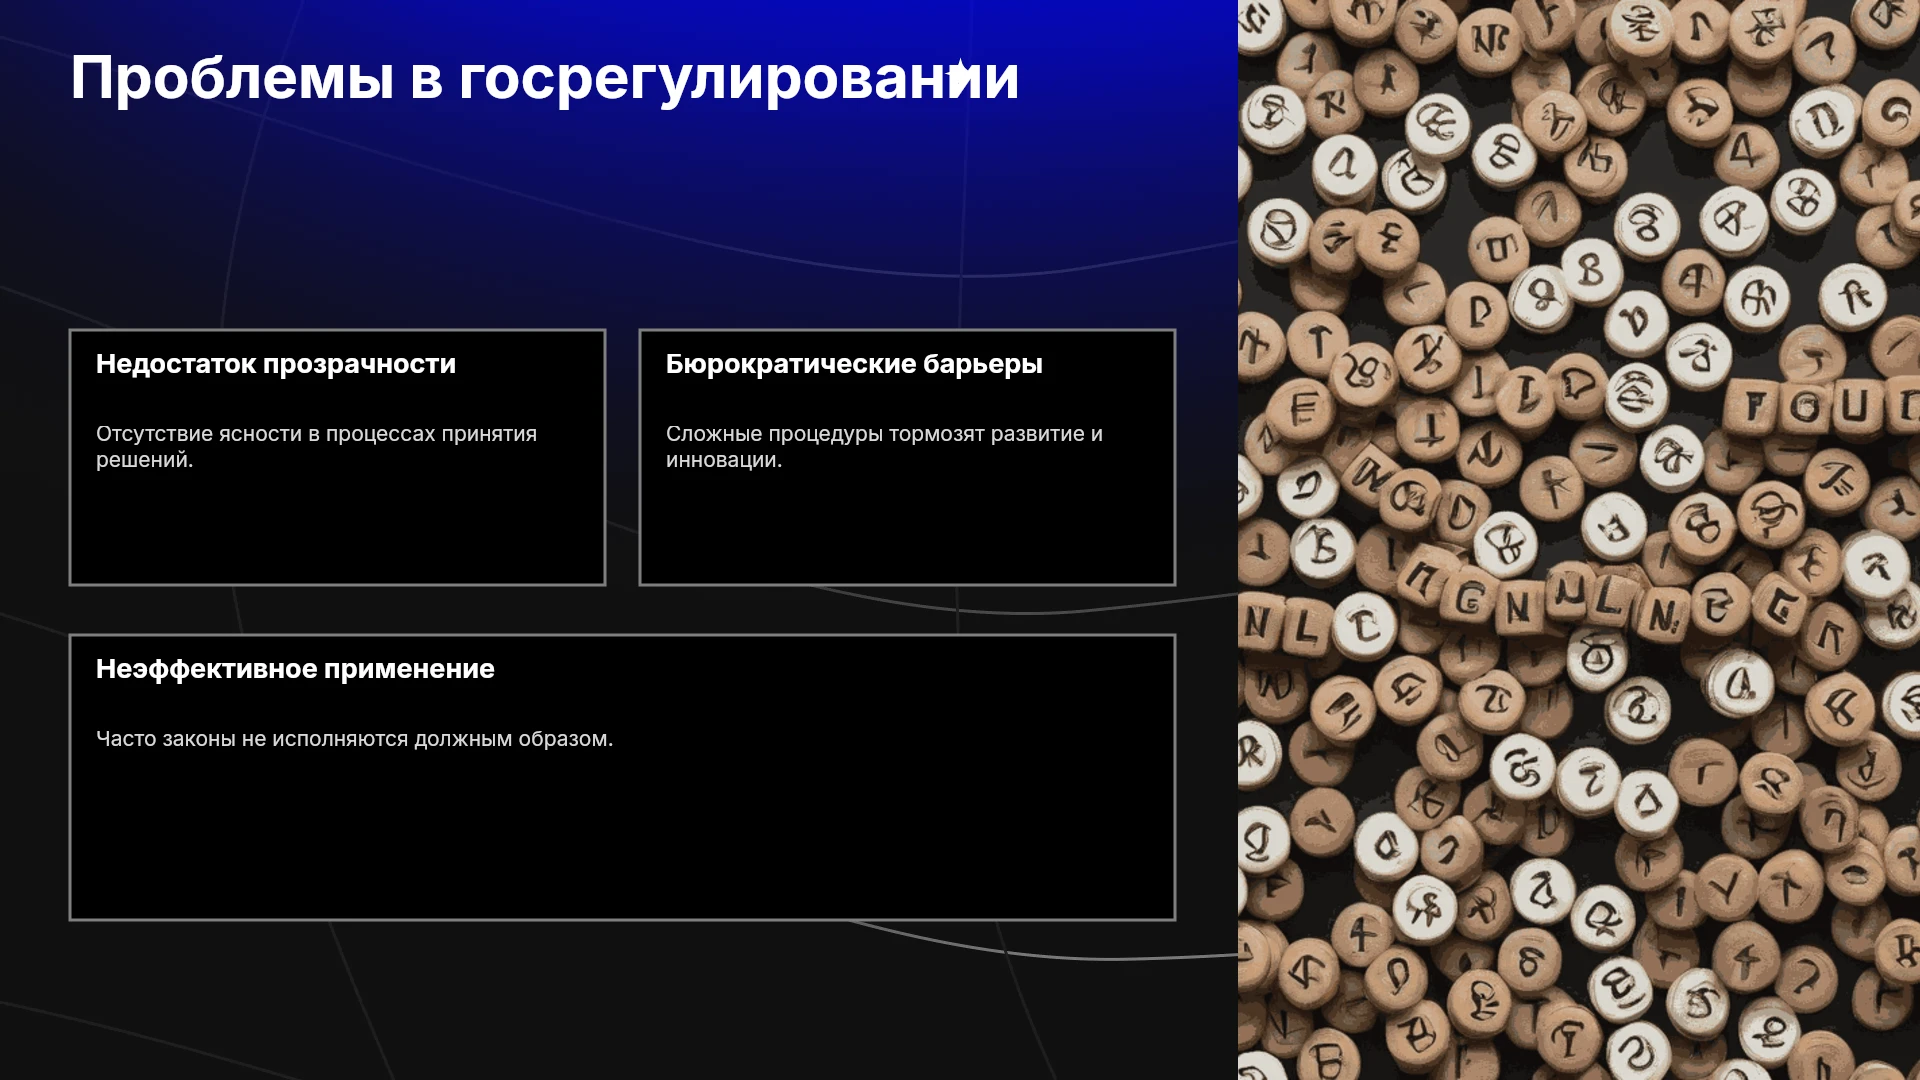
Task: Click the "N" square tile at photo's left edge
Action: [x=1259, y=624]
